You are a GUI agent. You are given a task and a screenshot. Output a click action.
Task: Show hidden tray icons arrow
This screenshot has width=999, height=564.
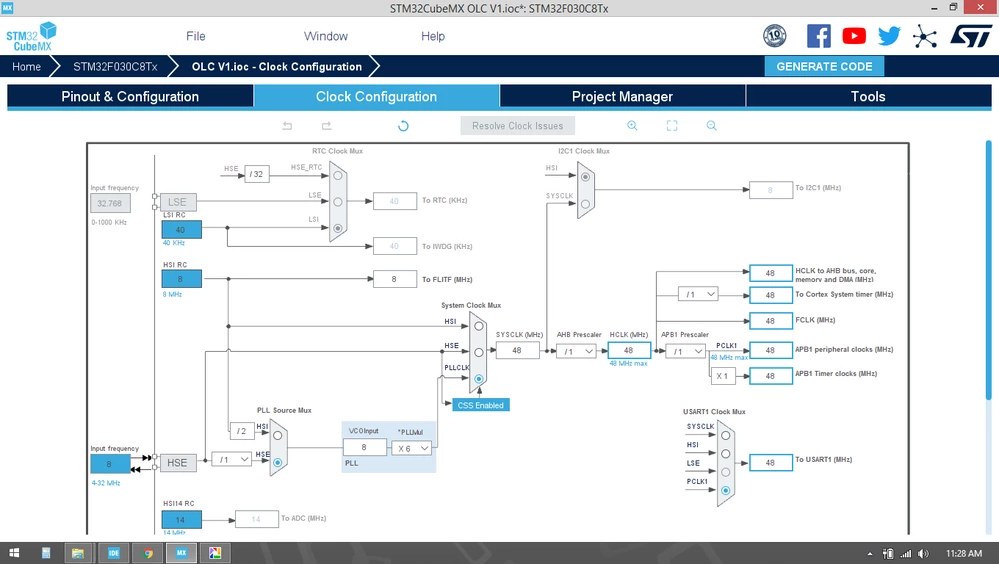[x=870, y=554]
